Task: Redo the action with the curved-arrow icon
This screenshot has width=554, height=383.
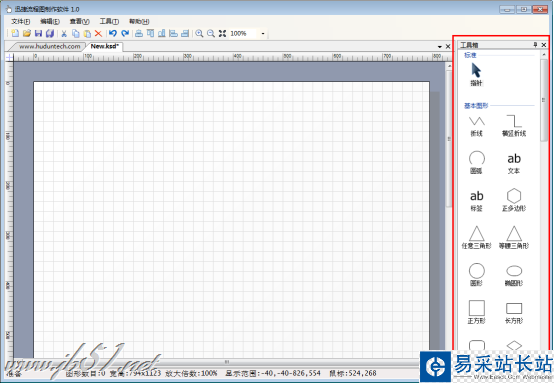Action: pyautogui.click(x=125, y=33)
